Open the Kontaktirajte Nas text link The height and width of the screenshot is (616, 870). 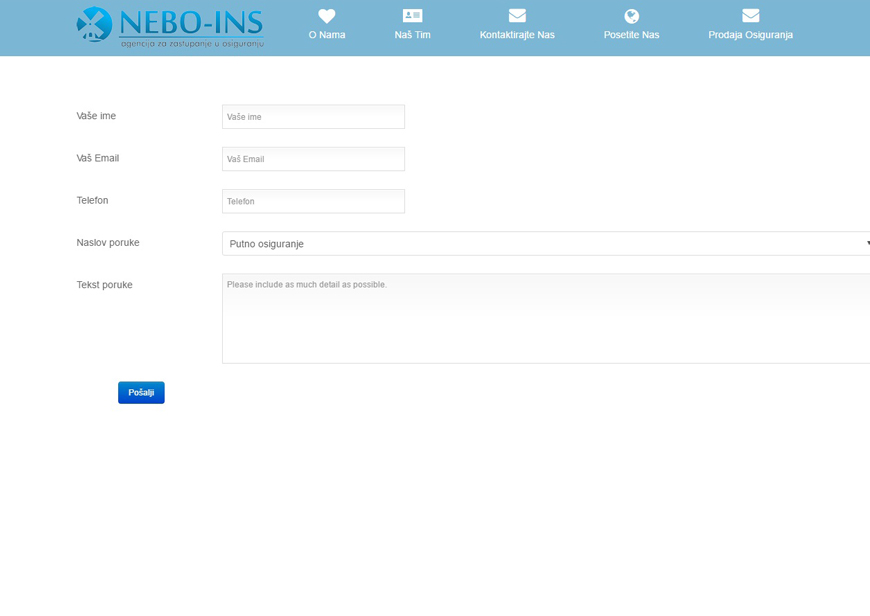[517, 35]
